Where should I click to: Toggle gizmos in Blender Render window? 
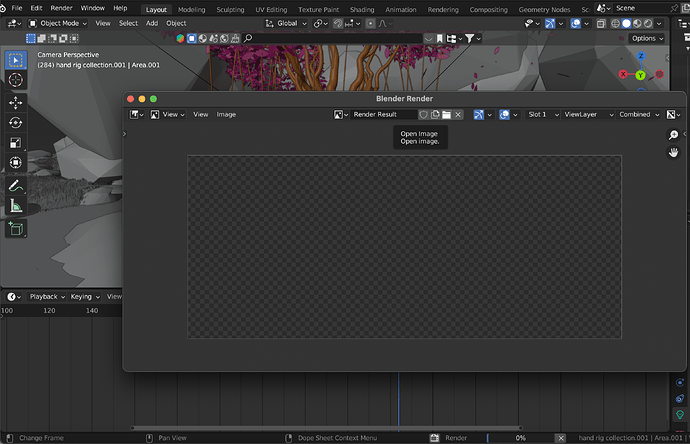[479, 114]
